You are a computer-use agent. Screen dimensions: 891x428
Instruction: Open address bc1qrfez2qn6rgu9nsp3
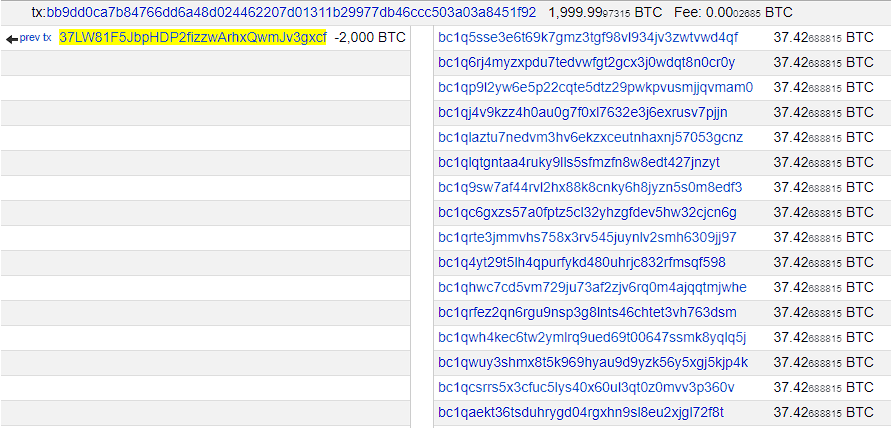[x=587, y=312]
